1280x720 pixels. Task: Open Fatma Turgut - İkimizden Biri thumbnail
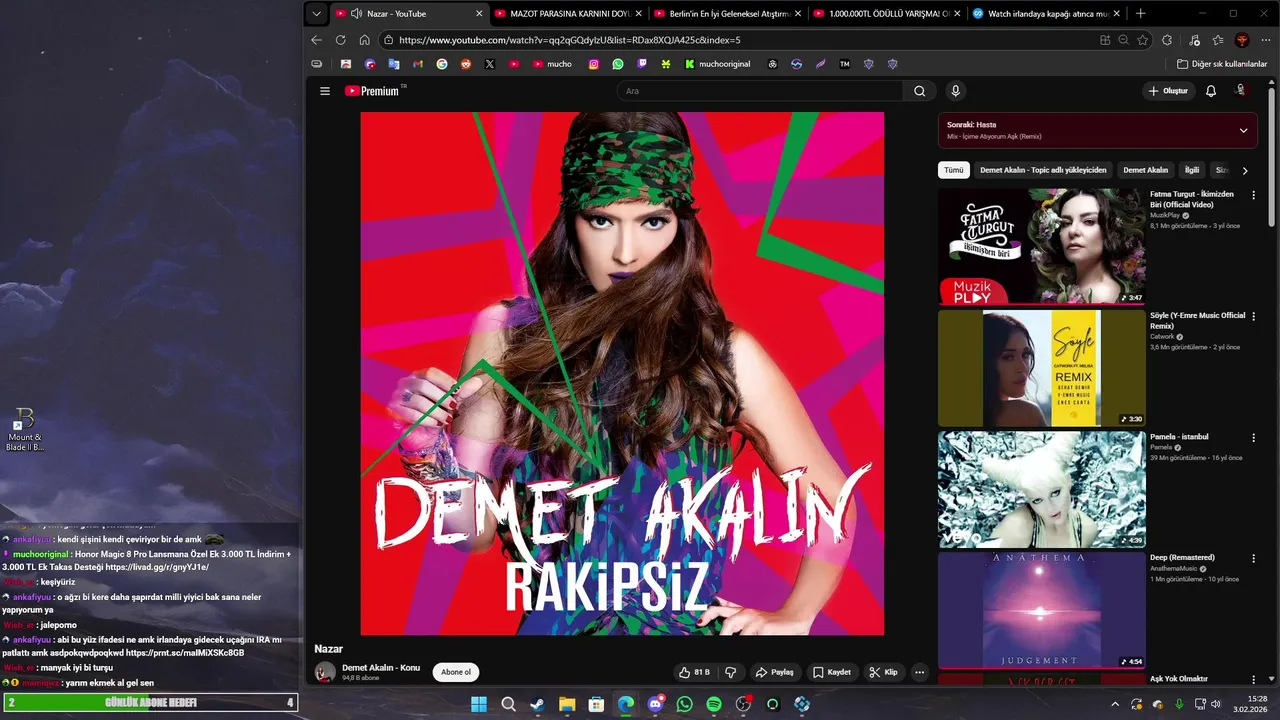(x=1041, y=246)
